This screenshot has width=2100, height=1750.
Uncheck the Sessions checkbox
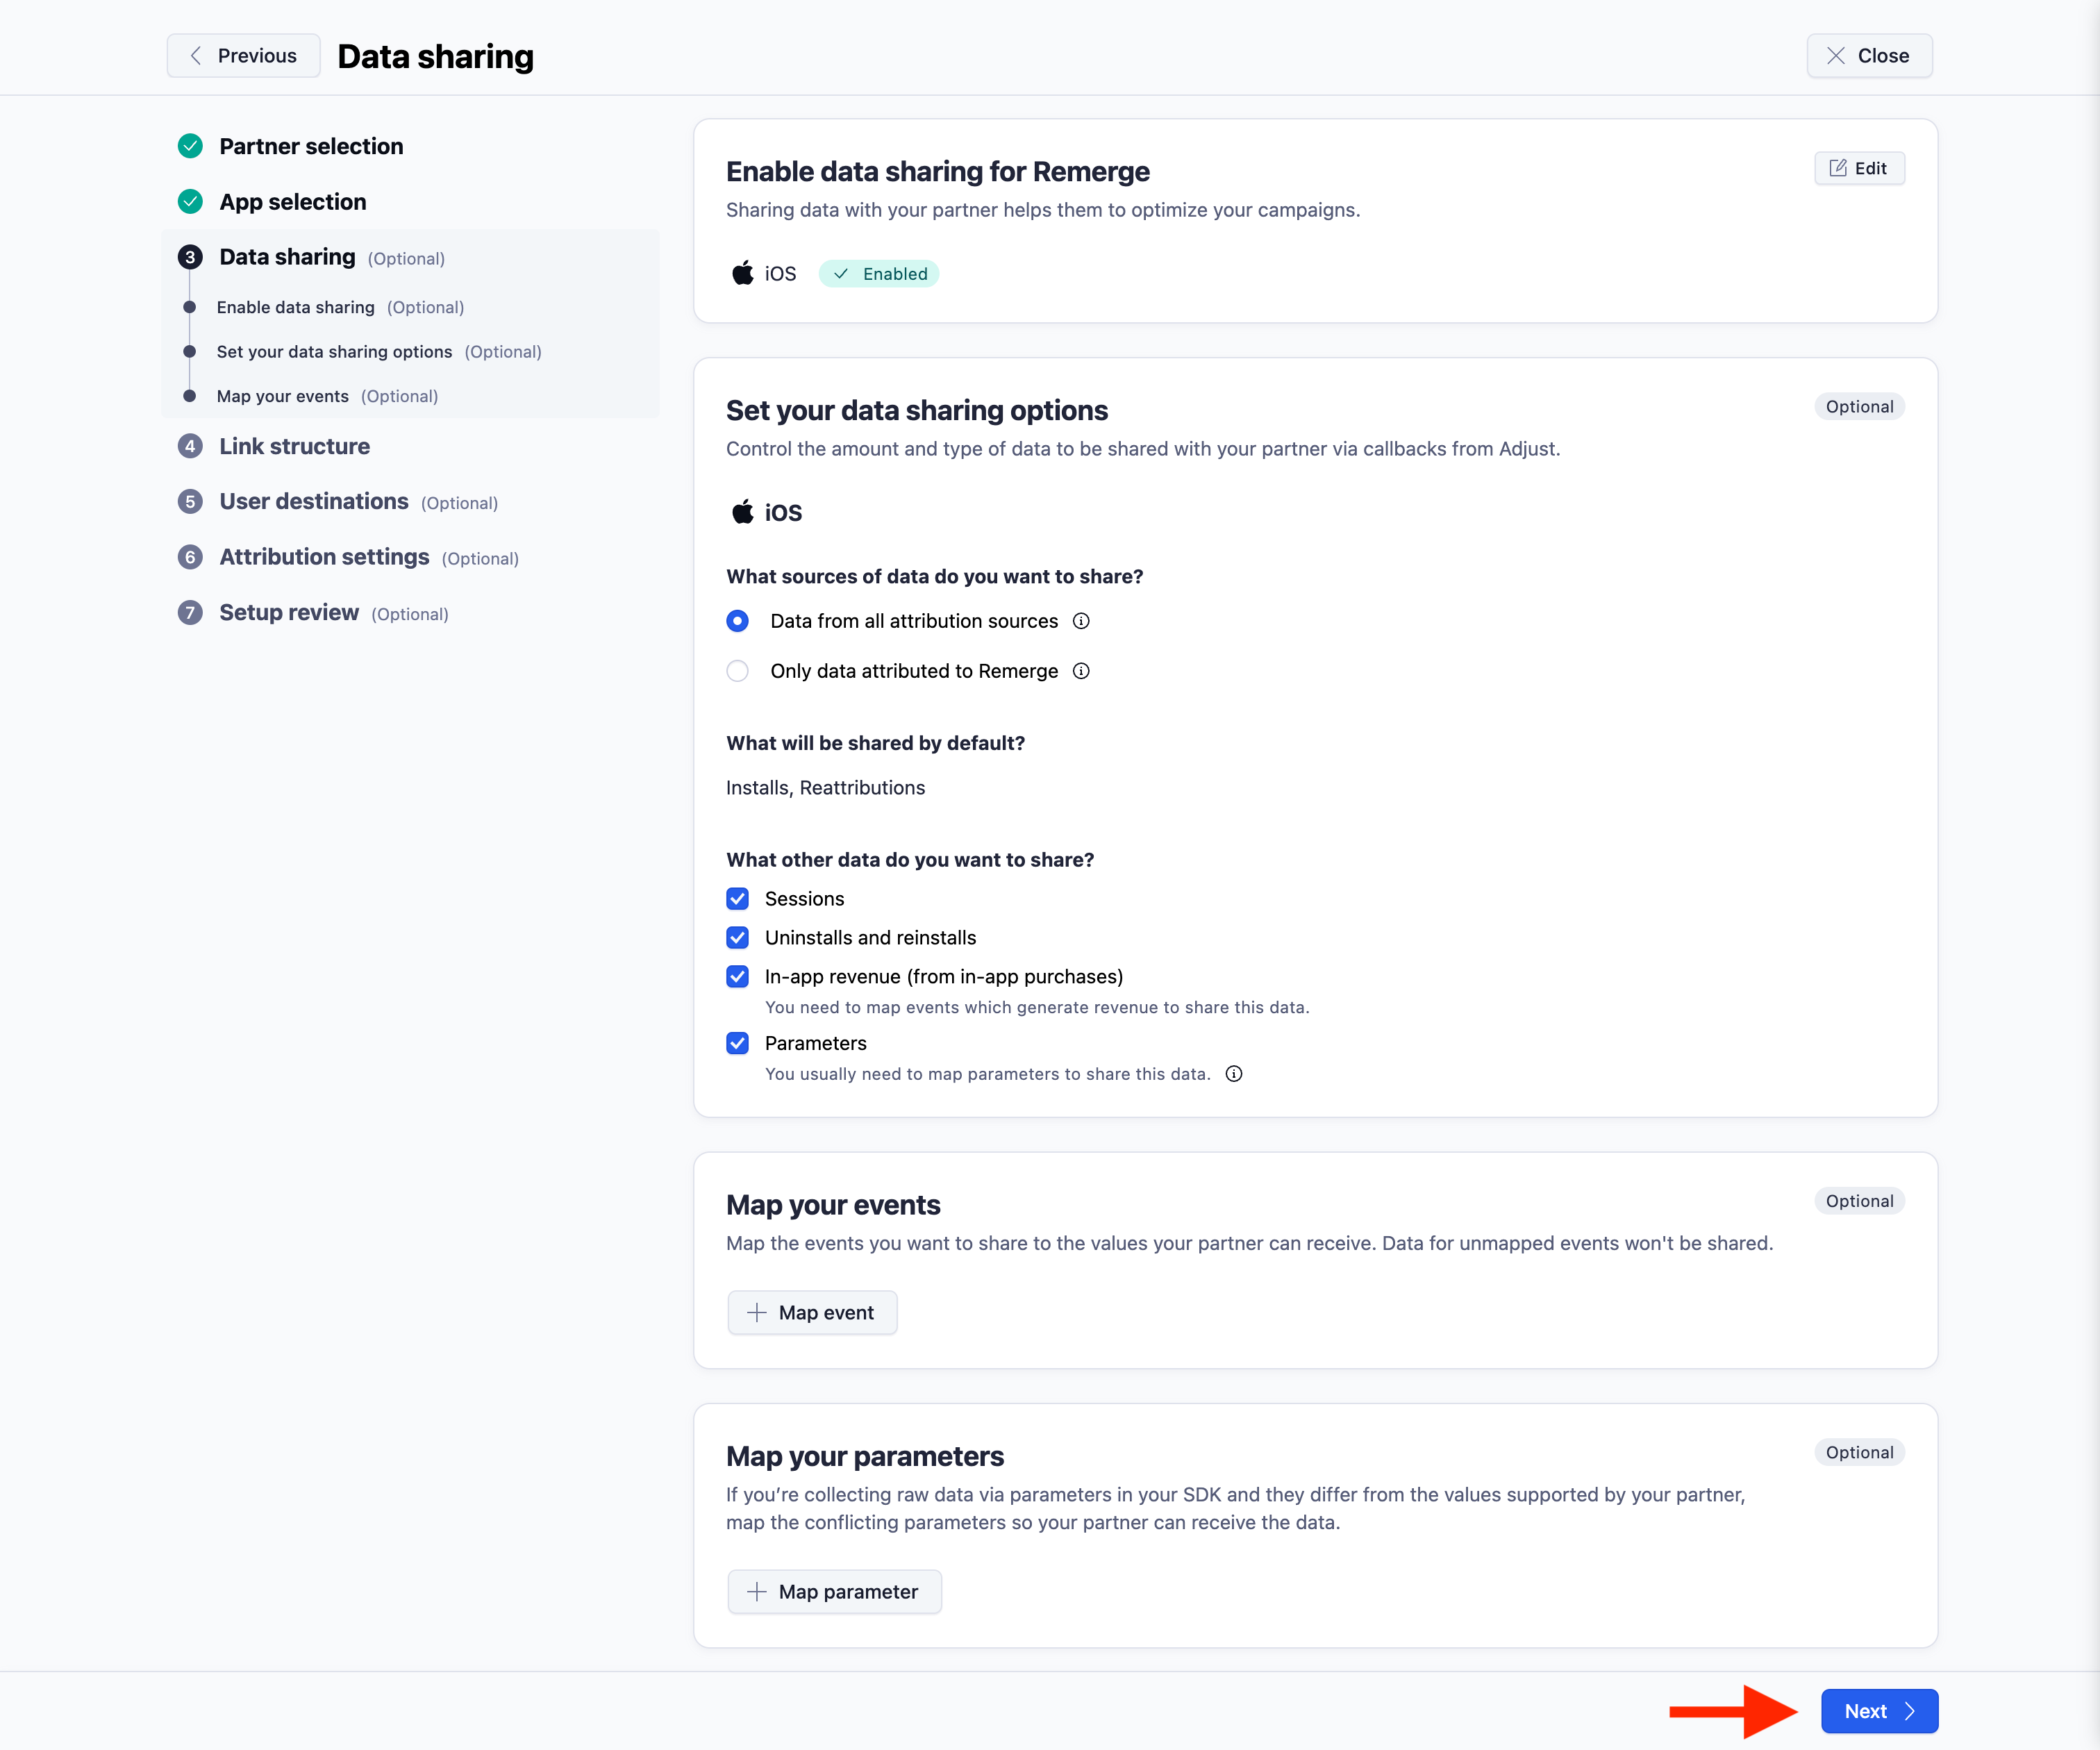coord(737,898)
